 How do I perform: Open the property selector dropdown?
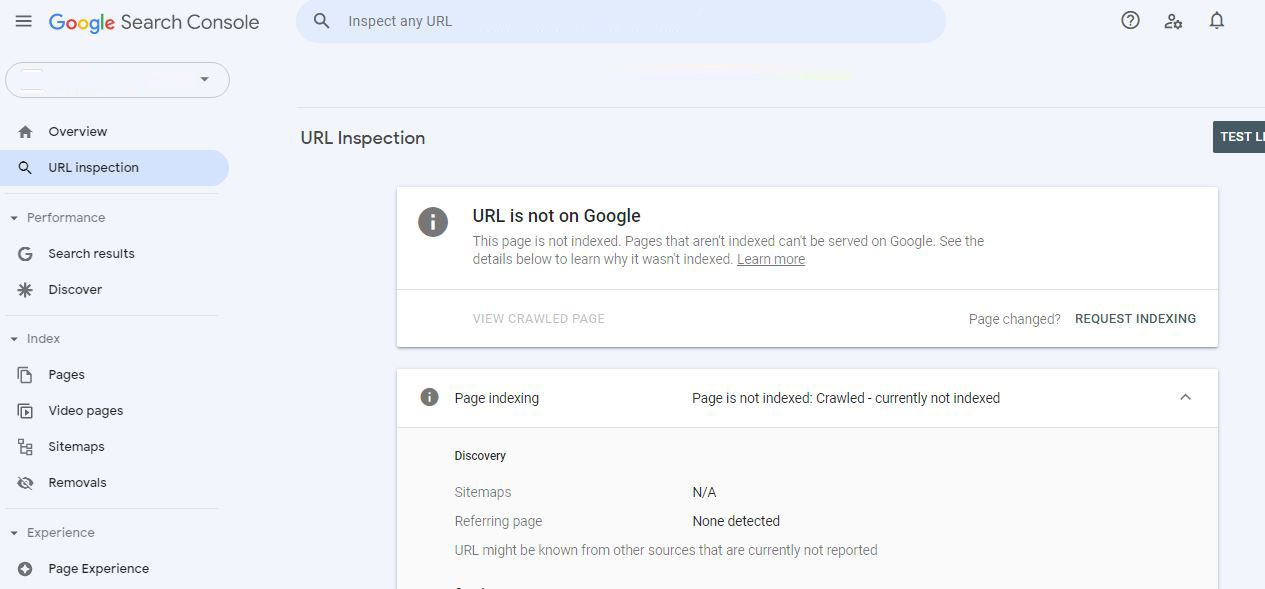coord(118,80)
